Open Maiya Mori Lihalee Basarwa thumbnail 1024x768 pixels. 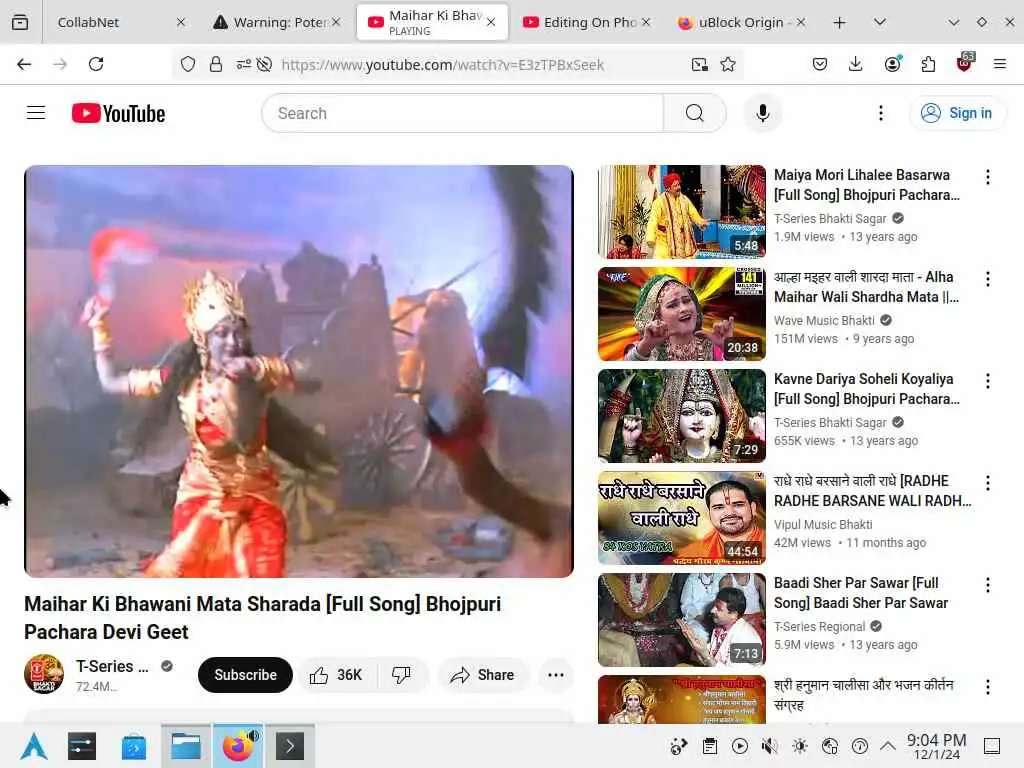682,212
